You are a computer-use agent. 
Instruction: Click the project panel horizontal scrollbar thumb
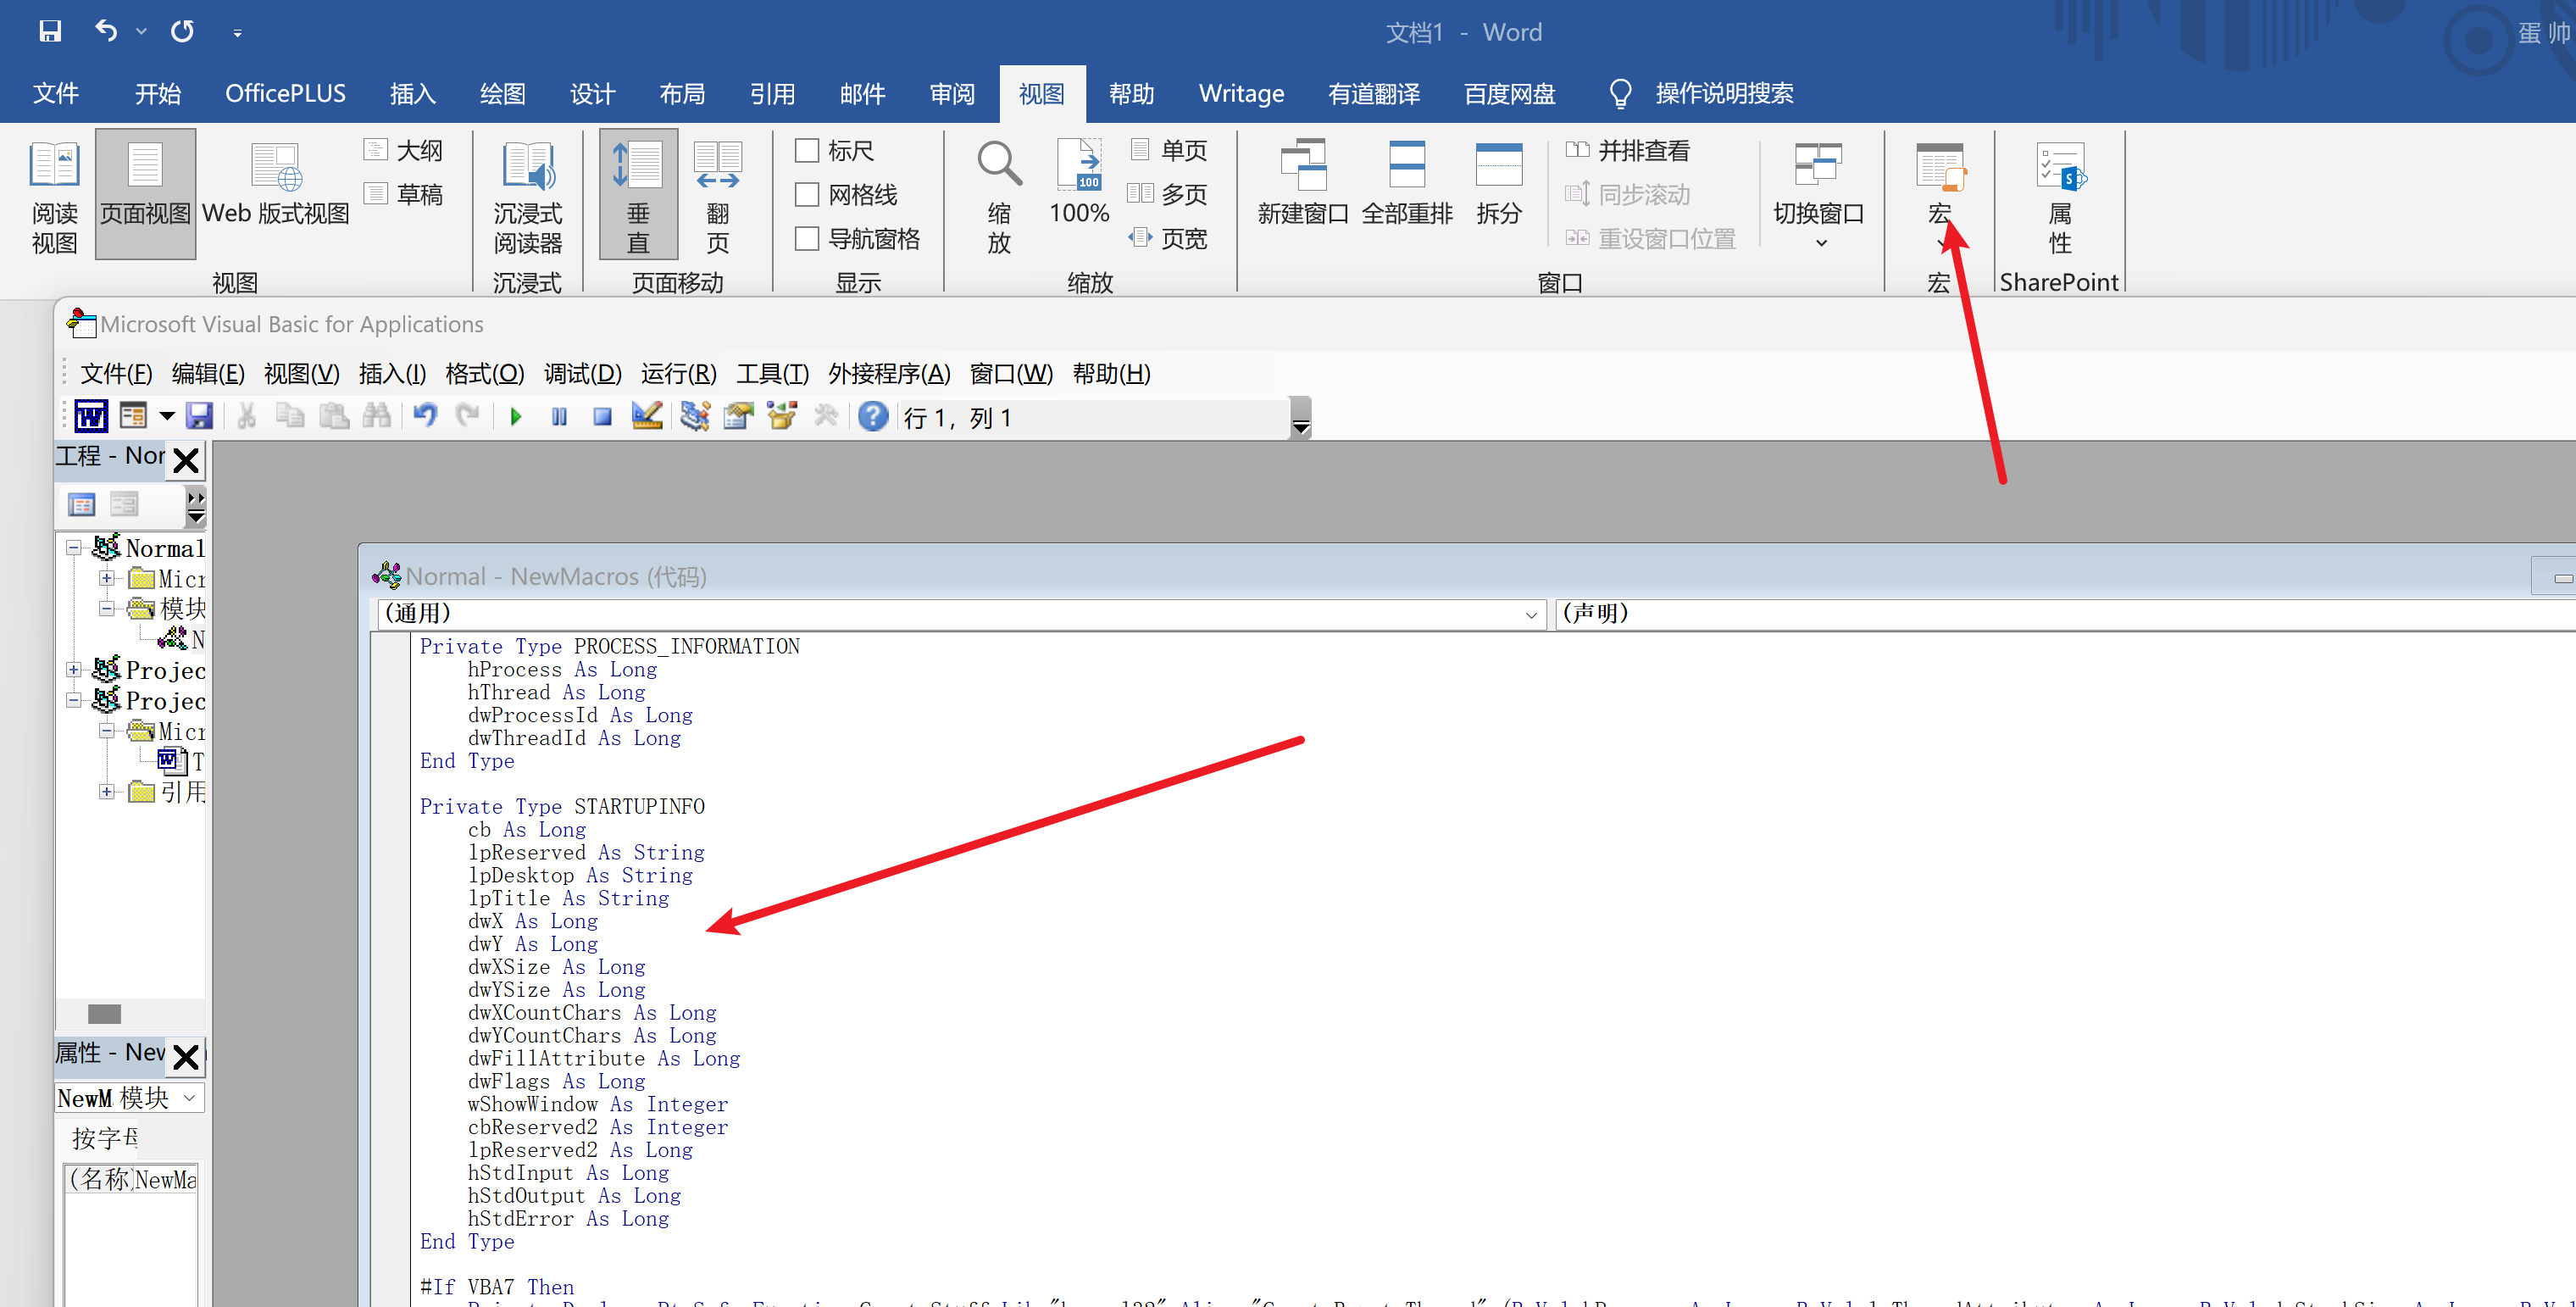(x=104, y=1014)
